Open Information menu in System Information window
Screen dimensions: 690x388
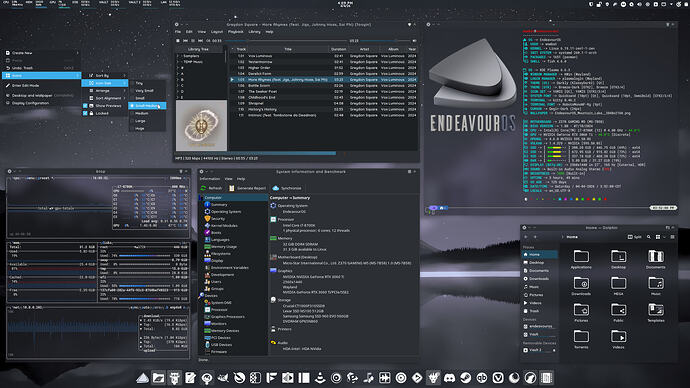(209, 179)
